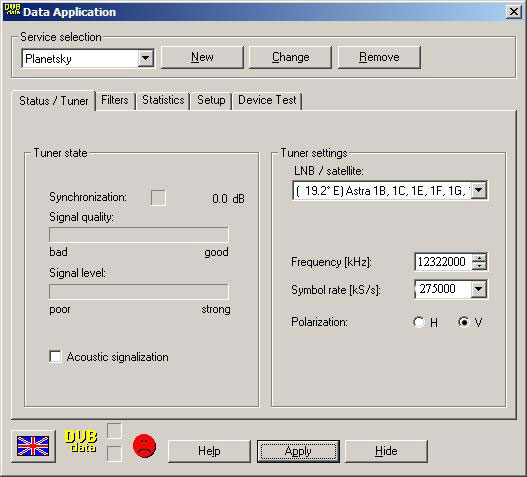This screenshot has width=527, height=477.
Task: Click the DVB icon in title bar
Action: coord(12,10)
